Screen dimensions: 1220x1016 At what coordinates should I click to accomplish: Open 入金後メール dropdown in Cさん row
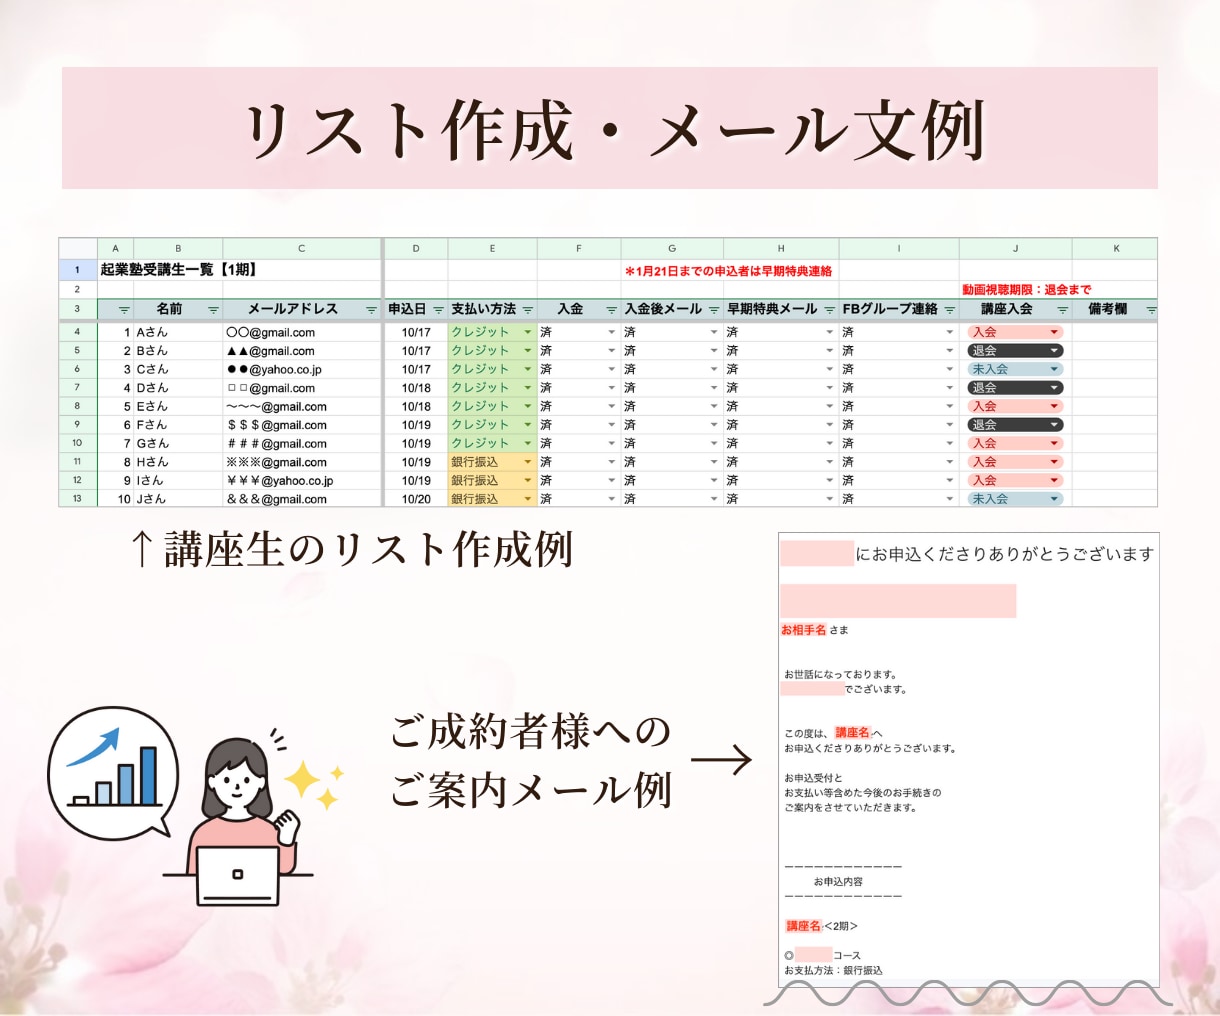pos(714,369)
